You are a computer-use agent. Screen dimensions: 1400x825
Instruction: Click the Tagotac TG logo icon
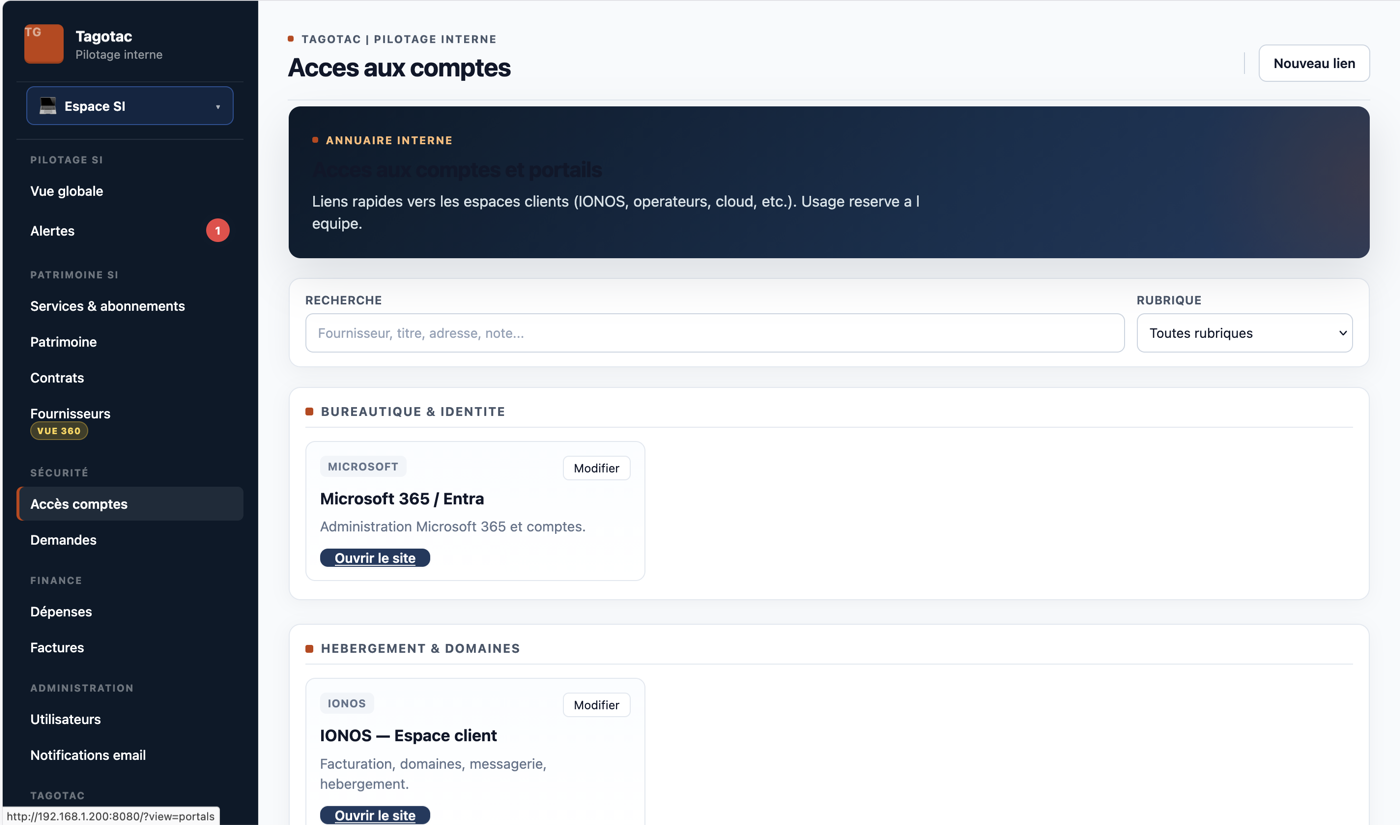coord(44,44)
